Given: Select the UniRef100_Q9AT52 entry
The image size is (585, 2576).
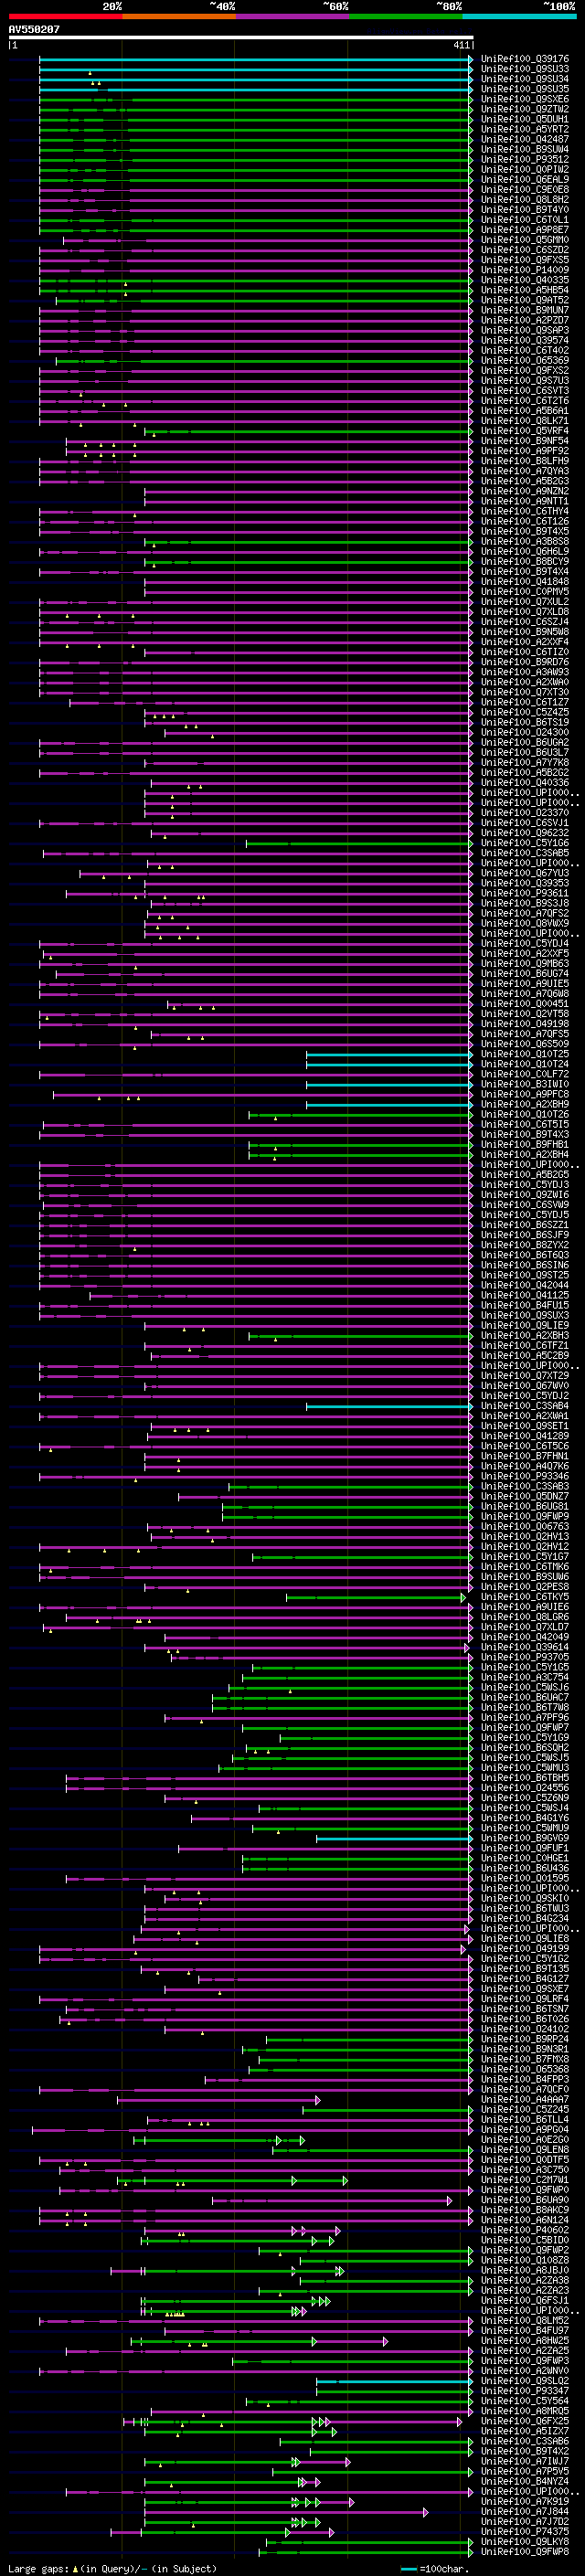Looking at the screenshot, I should pyautogui.click(x=525, y=300).
